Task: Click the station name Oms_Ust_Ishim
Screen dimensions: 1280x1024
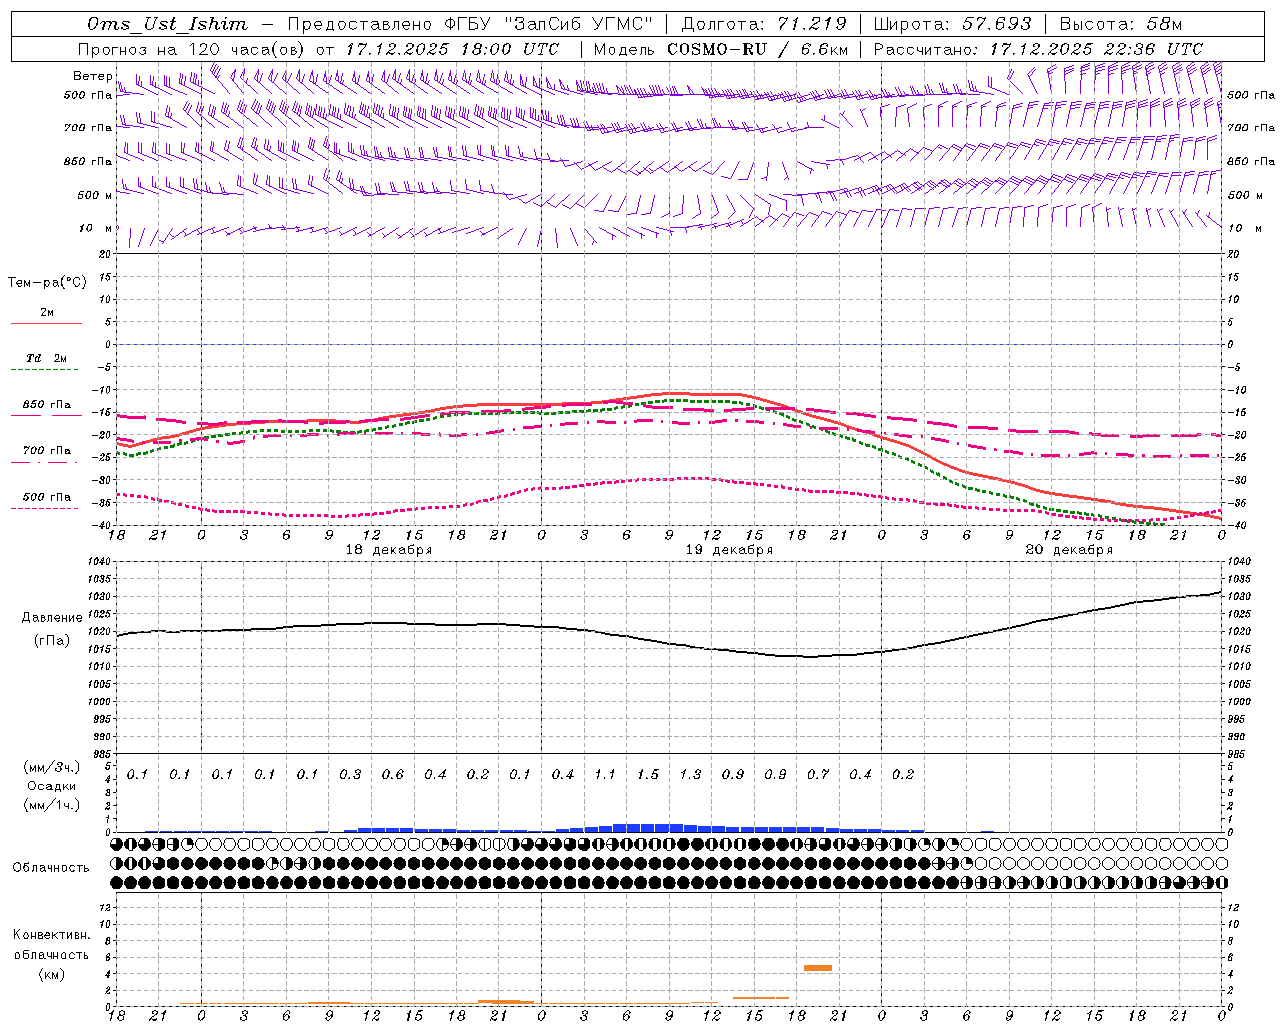Action: (x=167, y=24)
